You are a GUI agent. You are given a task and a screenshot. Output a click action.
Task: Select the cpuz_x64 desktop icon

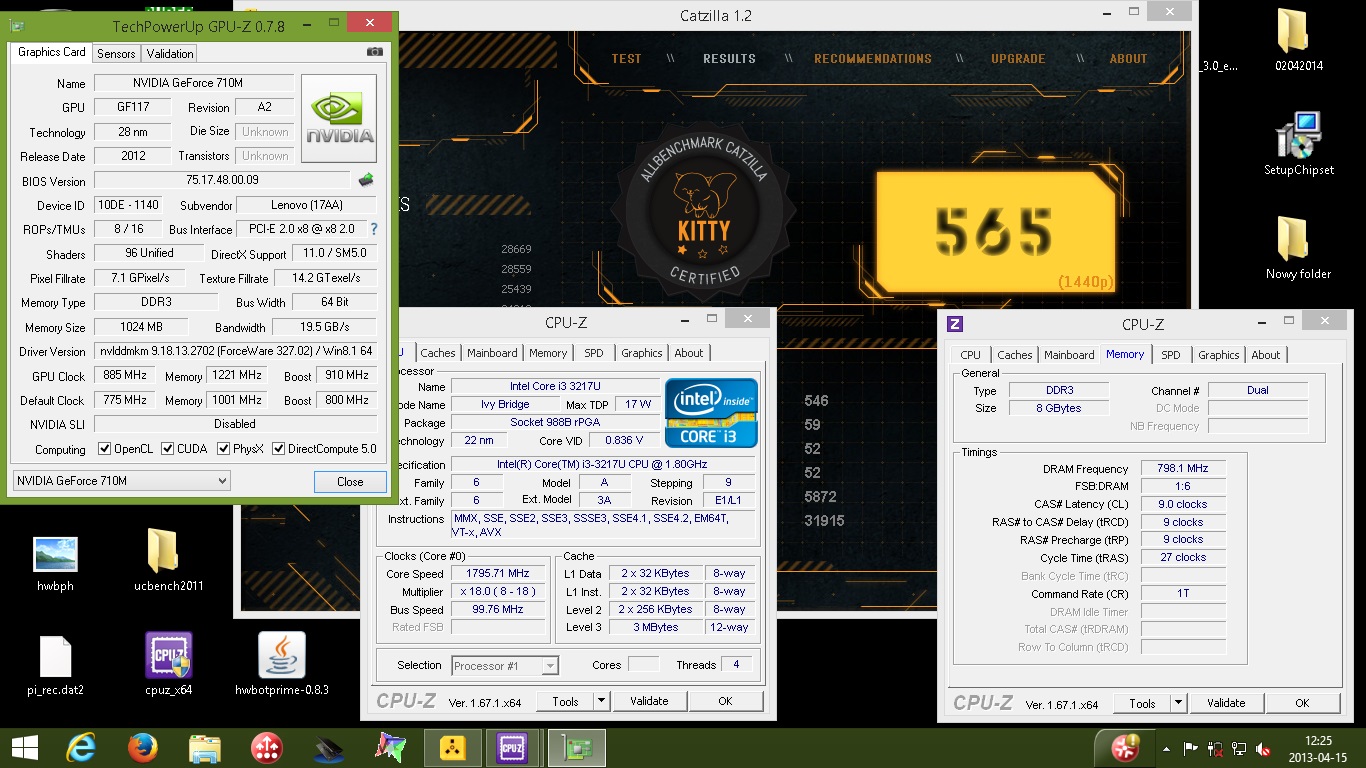(x=168, y=666)
